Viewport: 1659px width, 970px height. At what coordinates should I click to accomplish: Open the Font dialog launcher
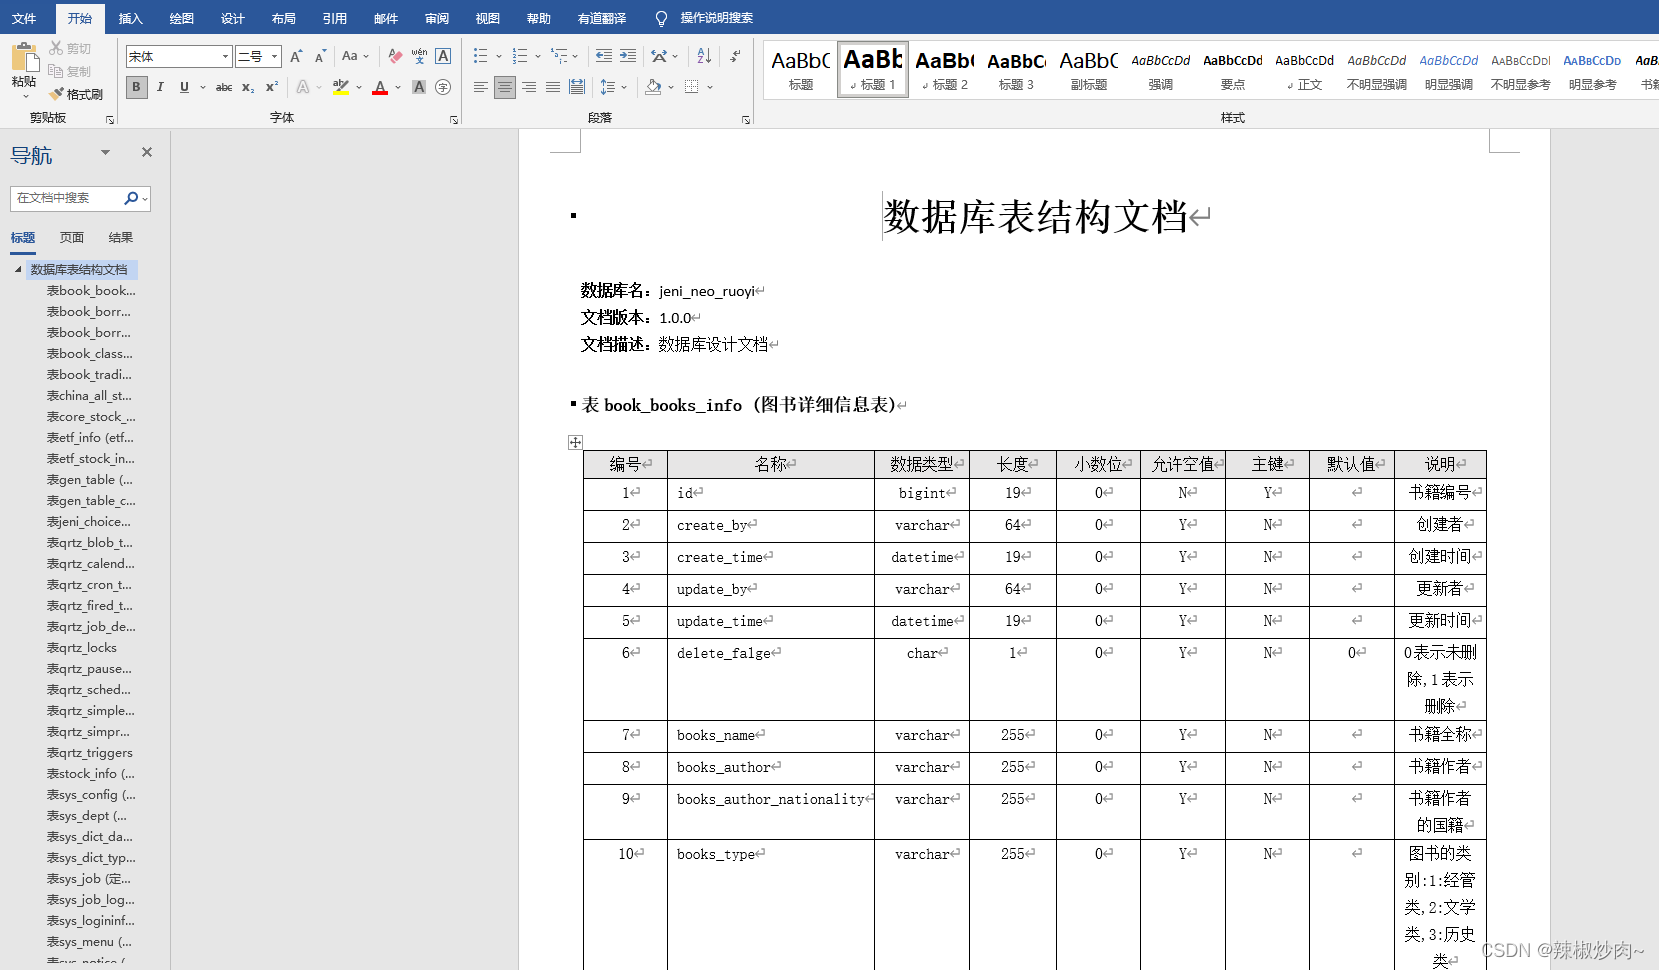(454, 119)
